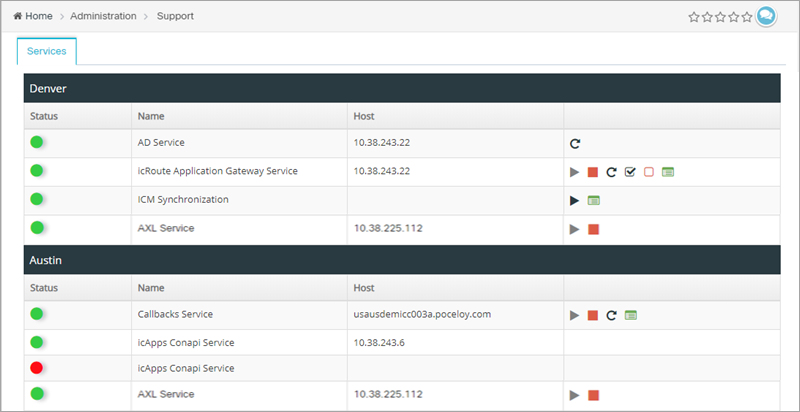Image resolution: width=800 pixels, height=412 pixels.
Task: Stop the Austin AXL Service
Action: tap(593, 395)
